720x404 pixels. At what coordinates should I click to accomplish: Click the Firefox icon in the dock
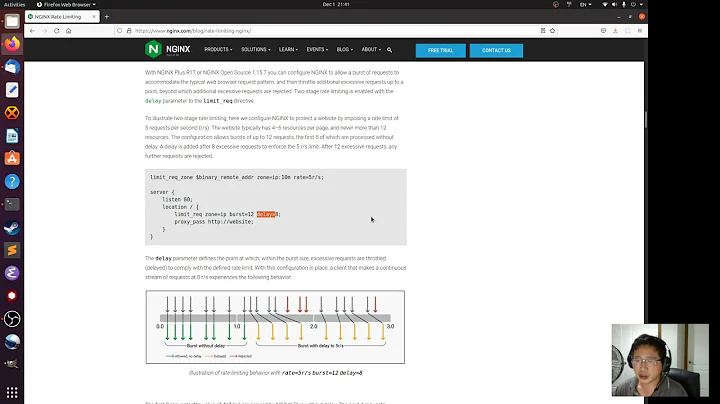pyautogui.click(x=12, y=44)
